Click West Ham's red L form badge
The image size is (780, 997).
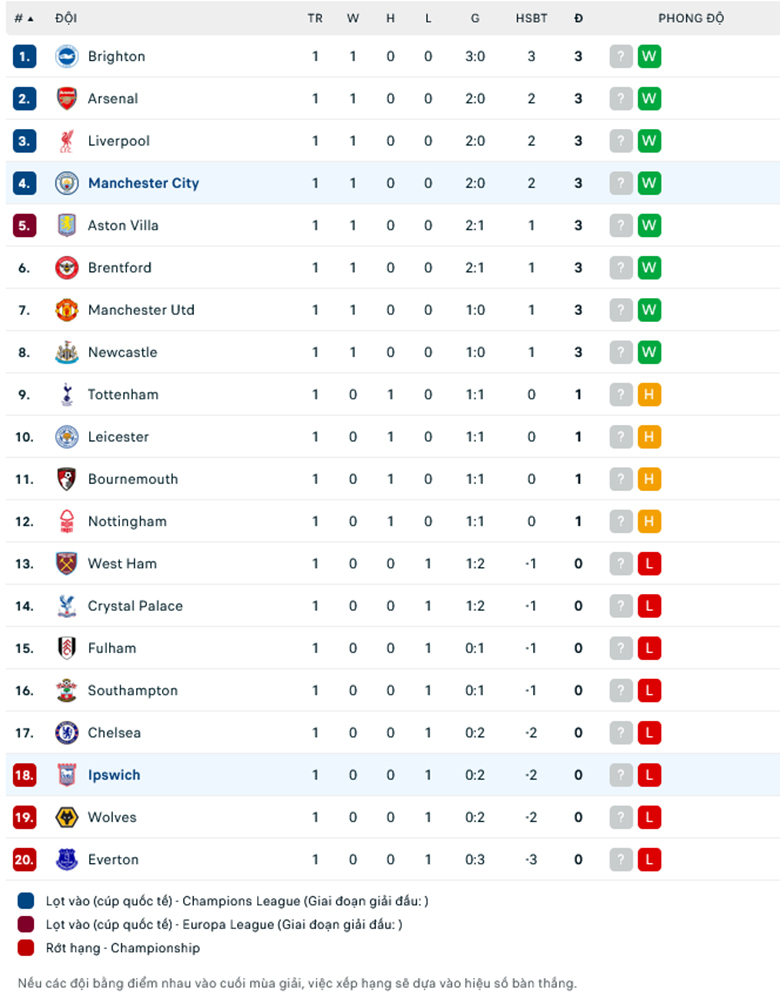pyautogui.click(x=650, y=564)
